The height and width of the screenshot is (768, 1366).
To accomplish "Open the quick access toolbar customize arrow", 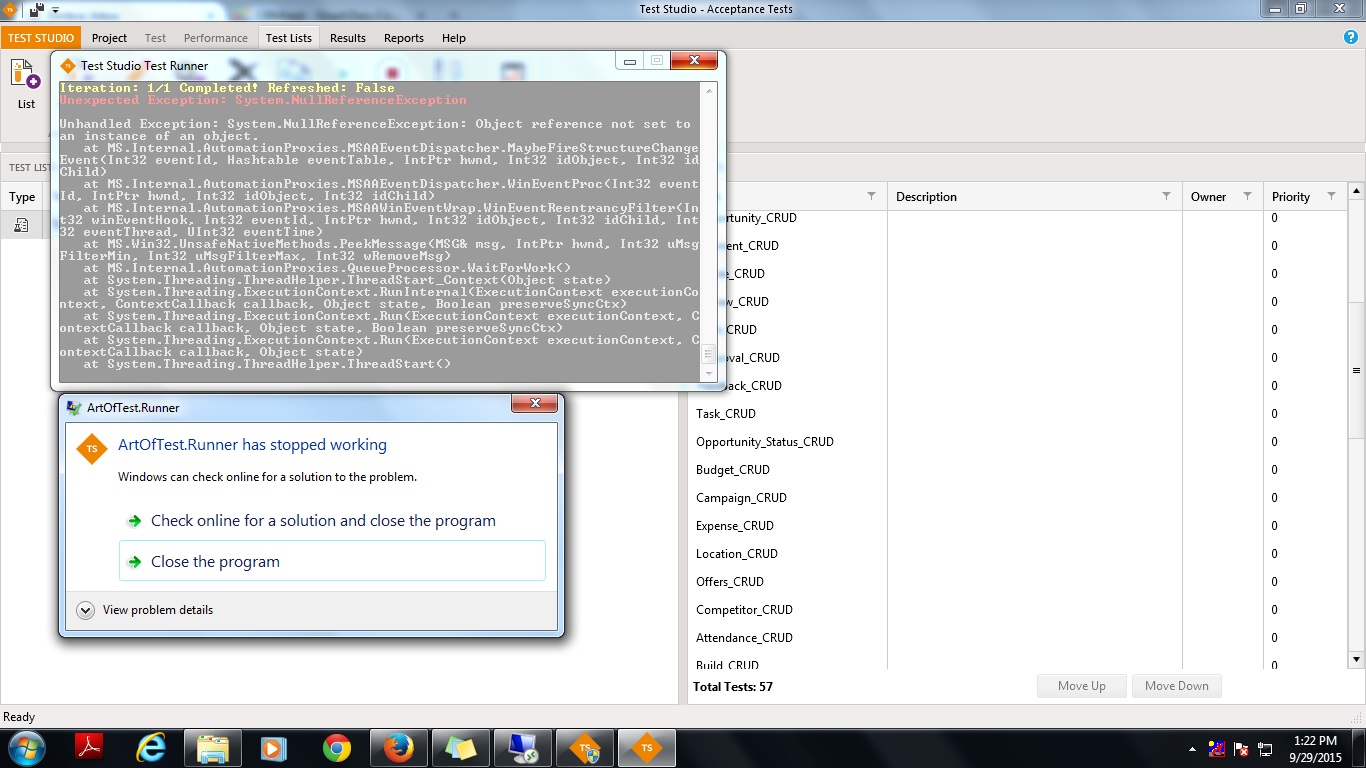I will pyautogui.click(x=55, y=10).
